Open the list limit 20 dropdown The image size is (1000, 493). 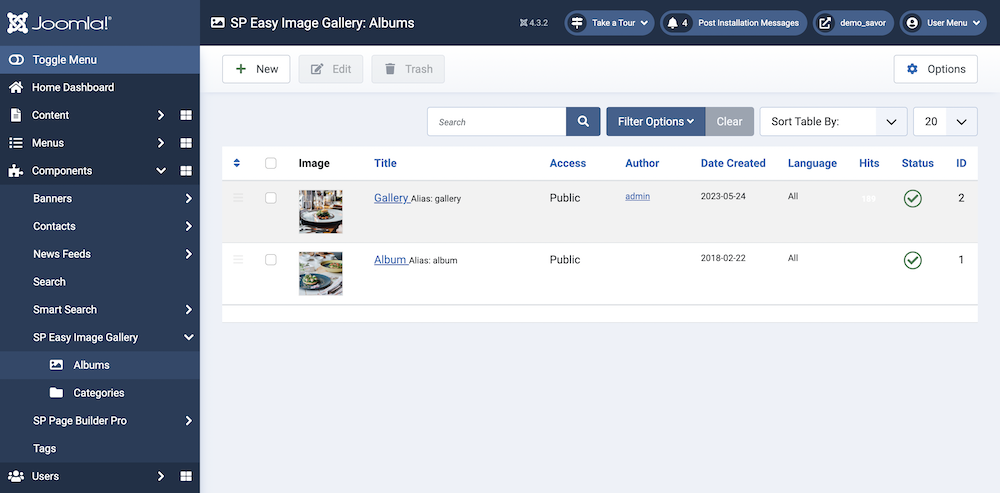945,122
